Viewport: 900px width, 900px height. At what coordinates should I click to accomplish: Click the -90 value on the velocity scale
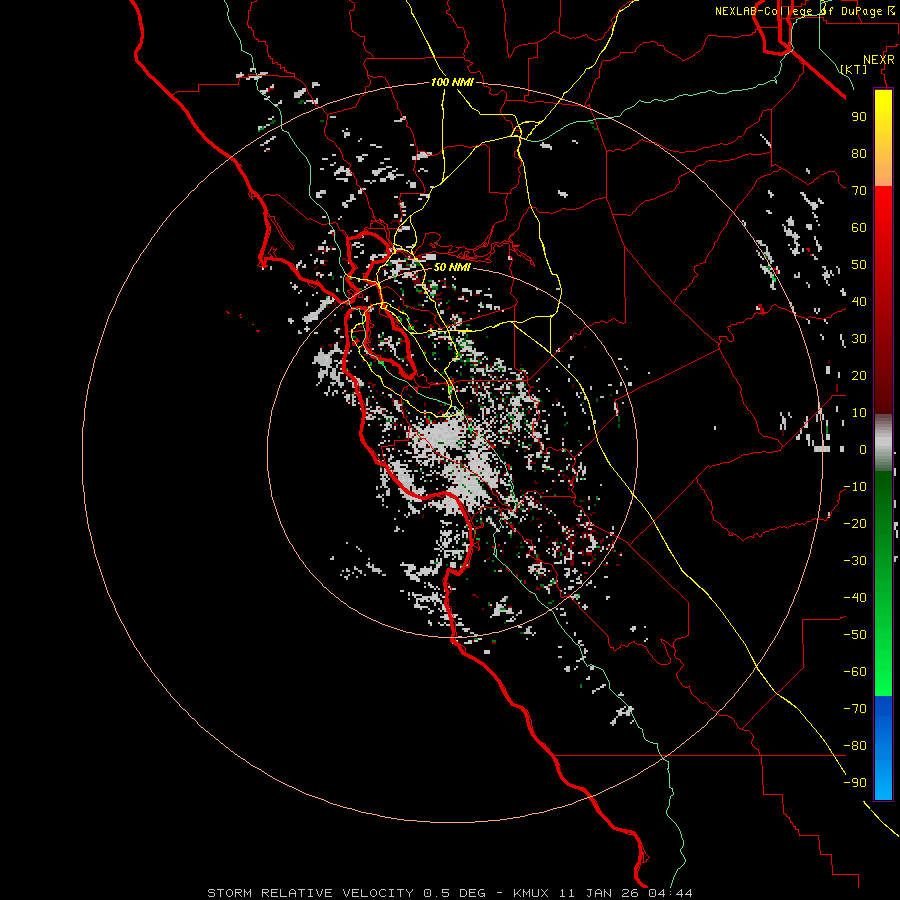point(855,783)
